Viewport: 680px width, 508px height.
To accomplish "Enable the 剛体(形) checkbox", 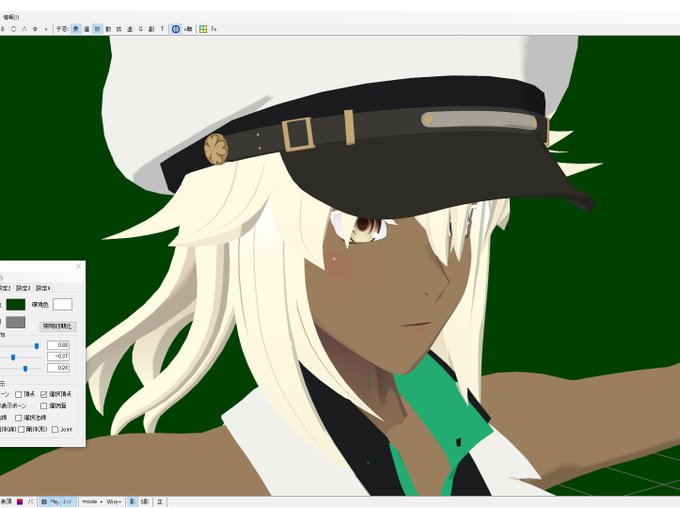I will 21,429.
